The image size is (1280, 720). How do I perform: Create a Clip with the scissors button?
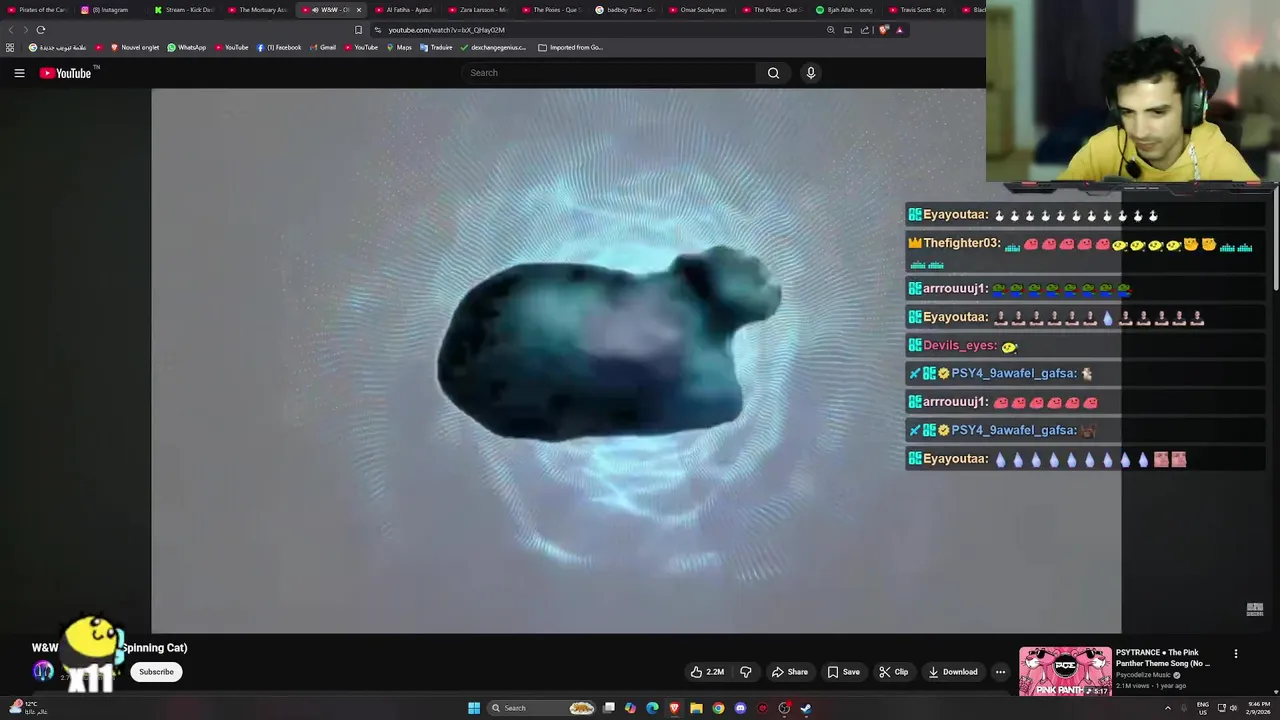pyautogui.click(x=893, y=672)
